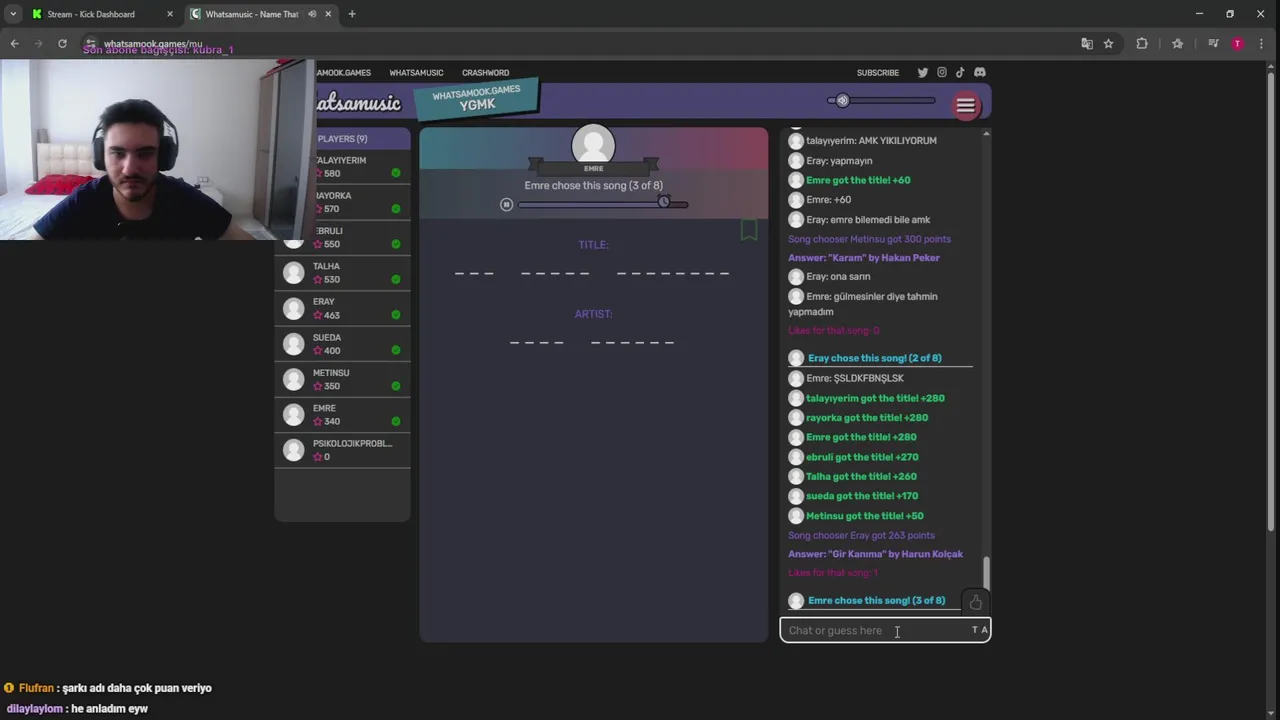Click the media control icon in toolbar
The image size is (1280, 720).
click(x=1213, y=44)
